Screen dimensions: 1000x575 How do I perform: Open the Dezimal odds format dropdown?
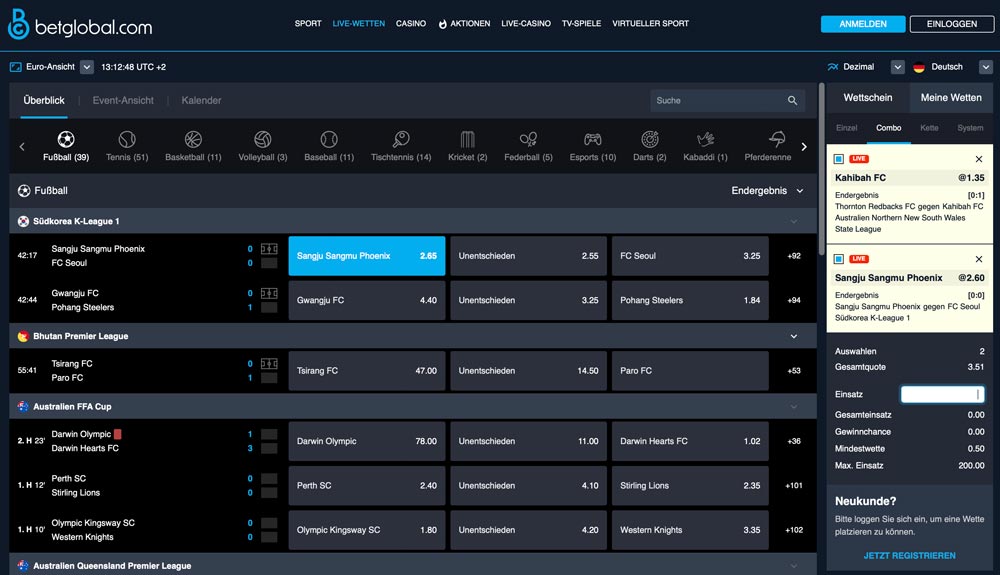click(897, 67)
